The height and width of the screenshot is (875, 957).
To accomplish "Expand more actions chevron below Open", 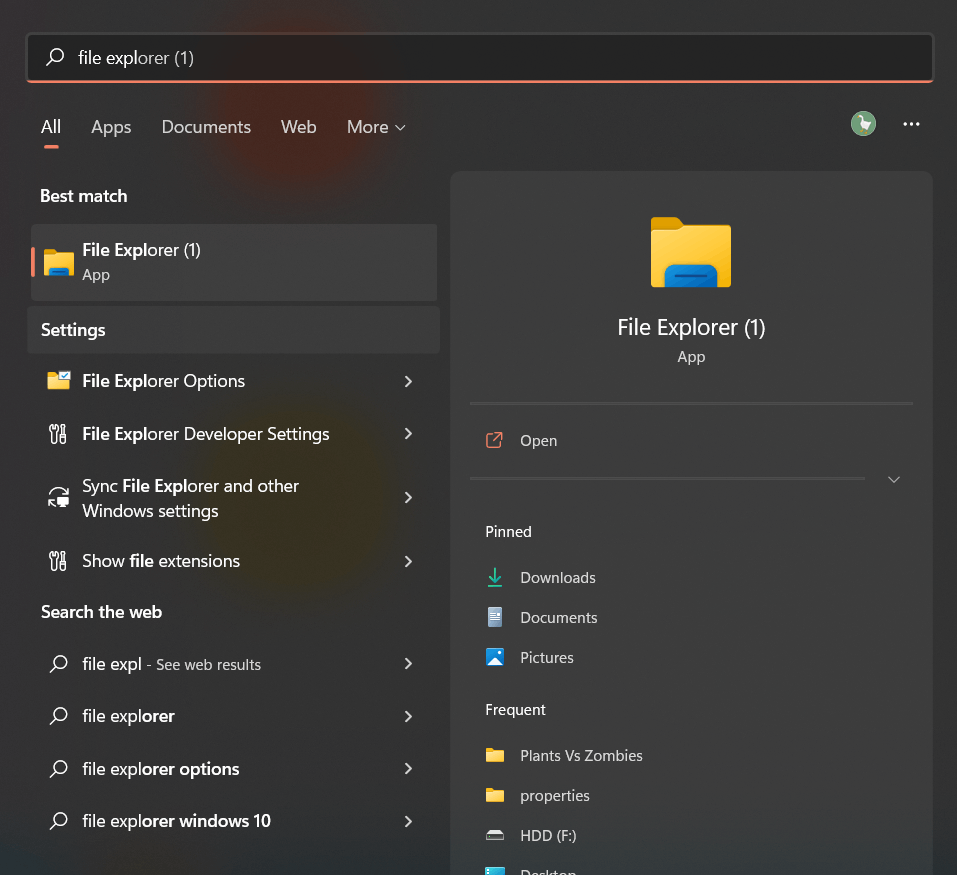I will tap(894, 480).
